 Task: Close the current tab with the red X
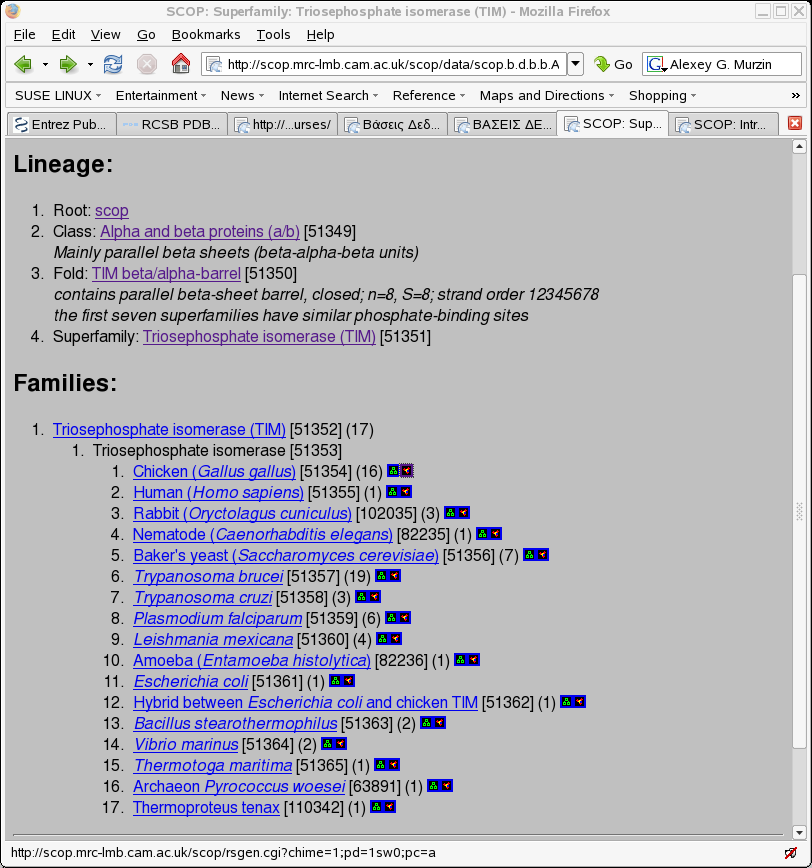coord(795,123)
